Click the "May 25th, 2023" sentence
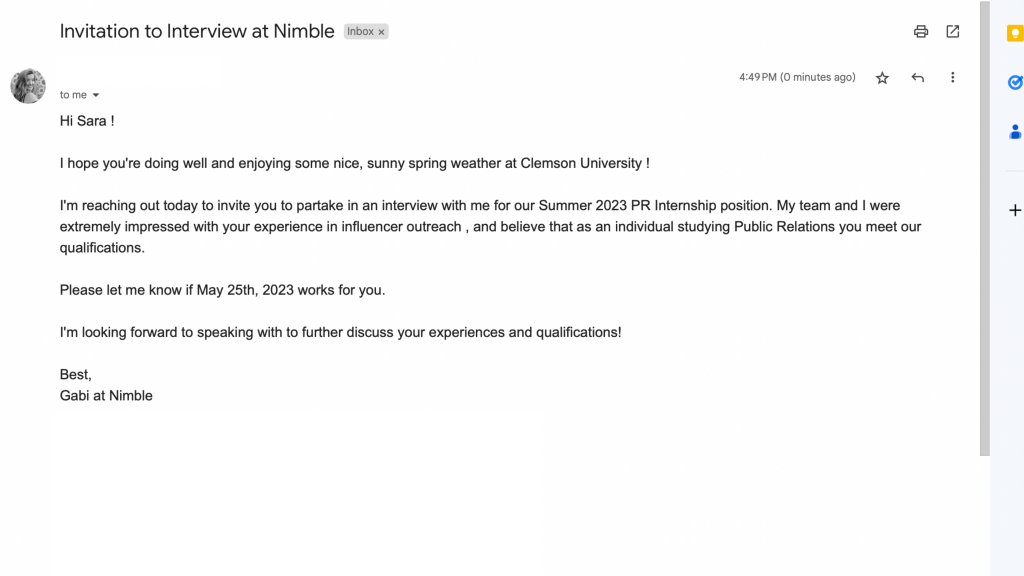The width and height of the screenshot is (1024, 576). [222, 290]
